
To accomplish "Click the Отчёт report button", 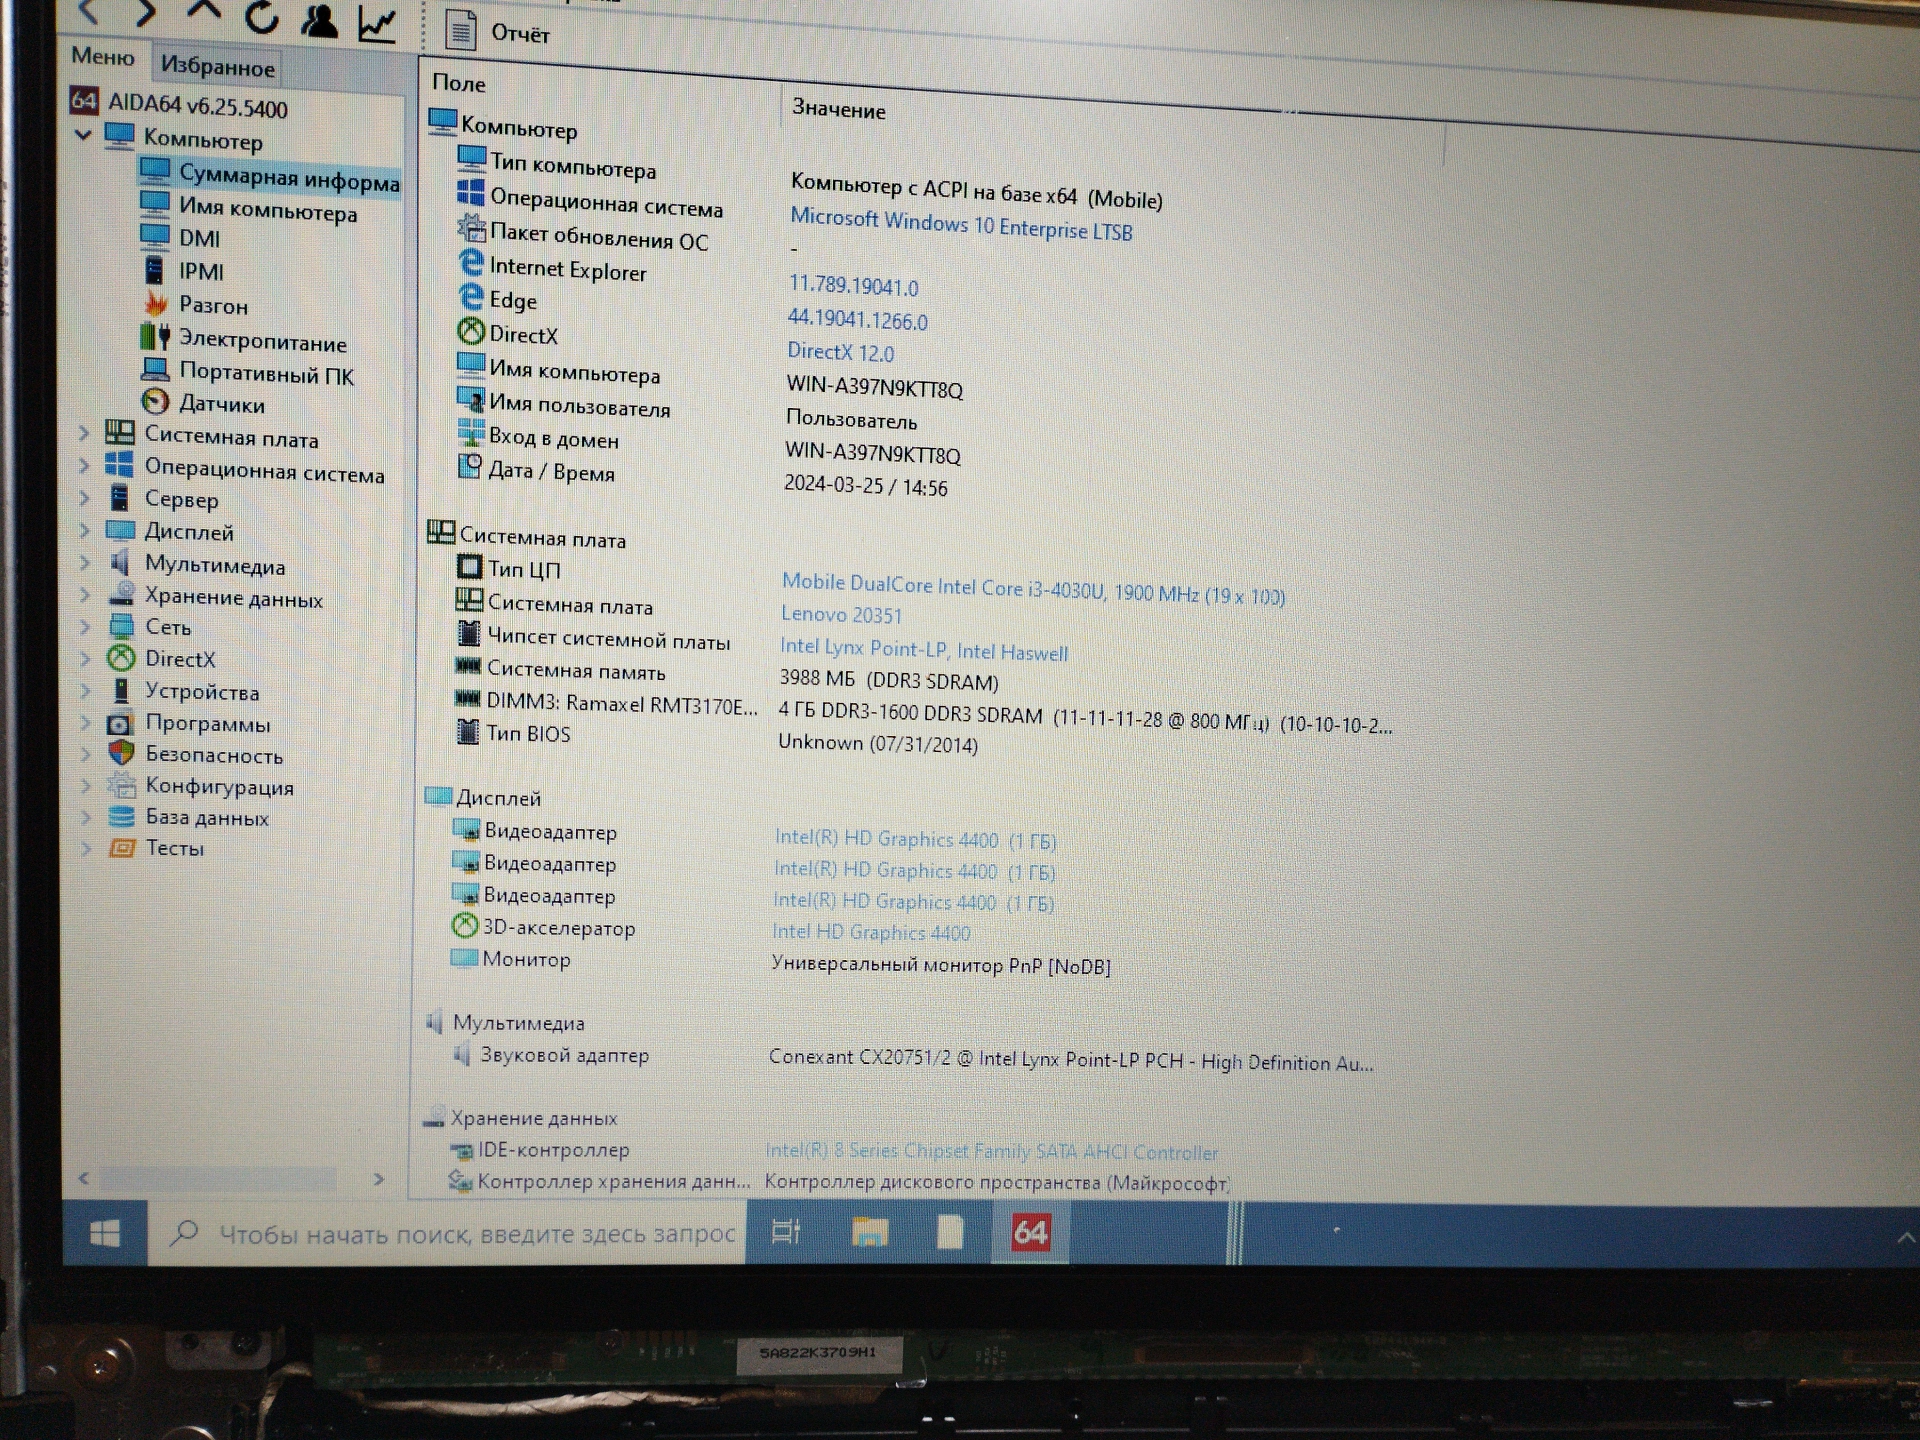I will click(x=497, y=32).
